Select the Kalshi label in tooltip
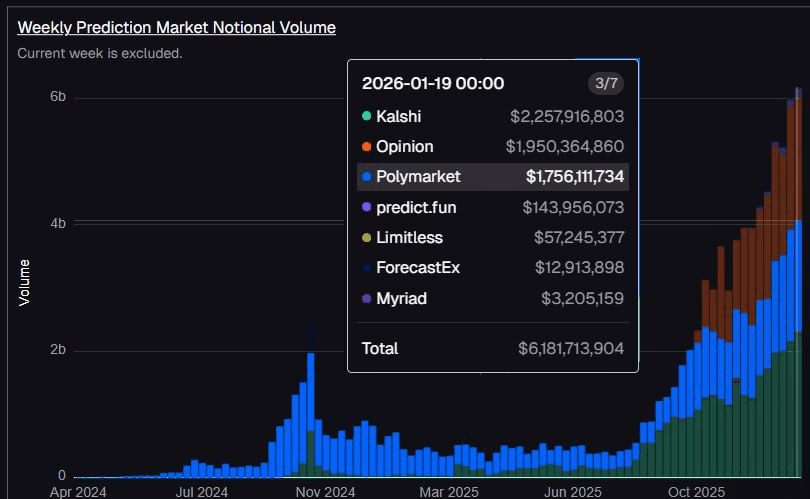810x499 pixels. coord(399,116)
